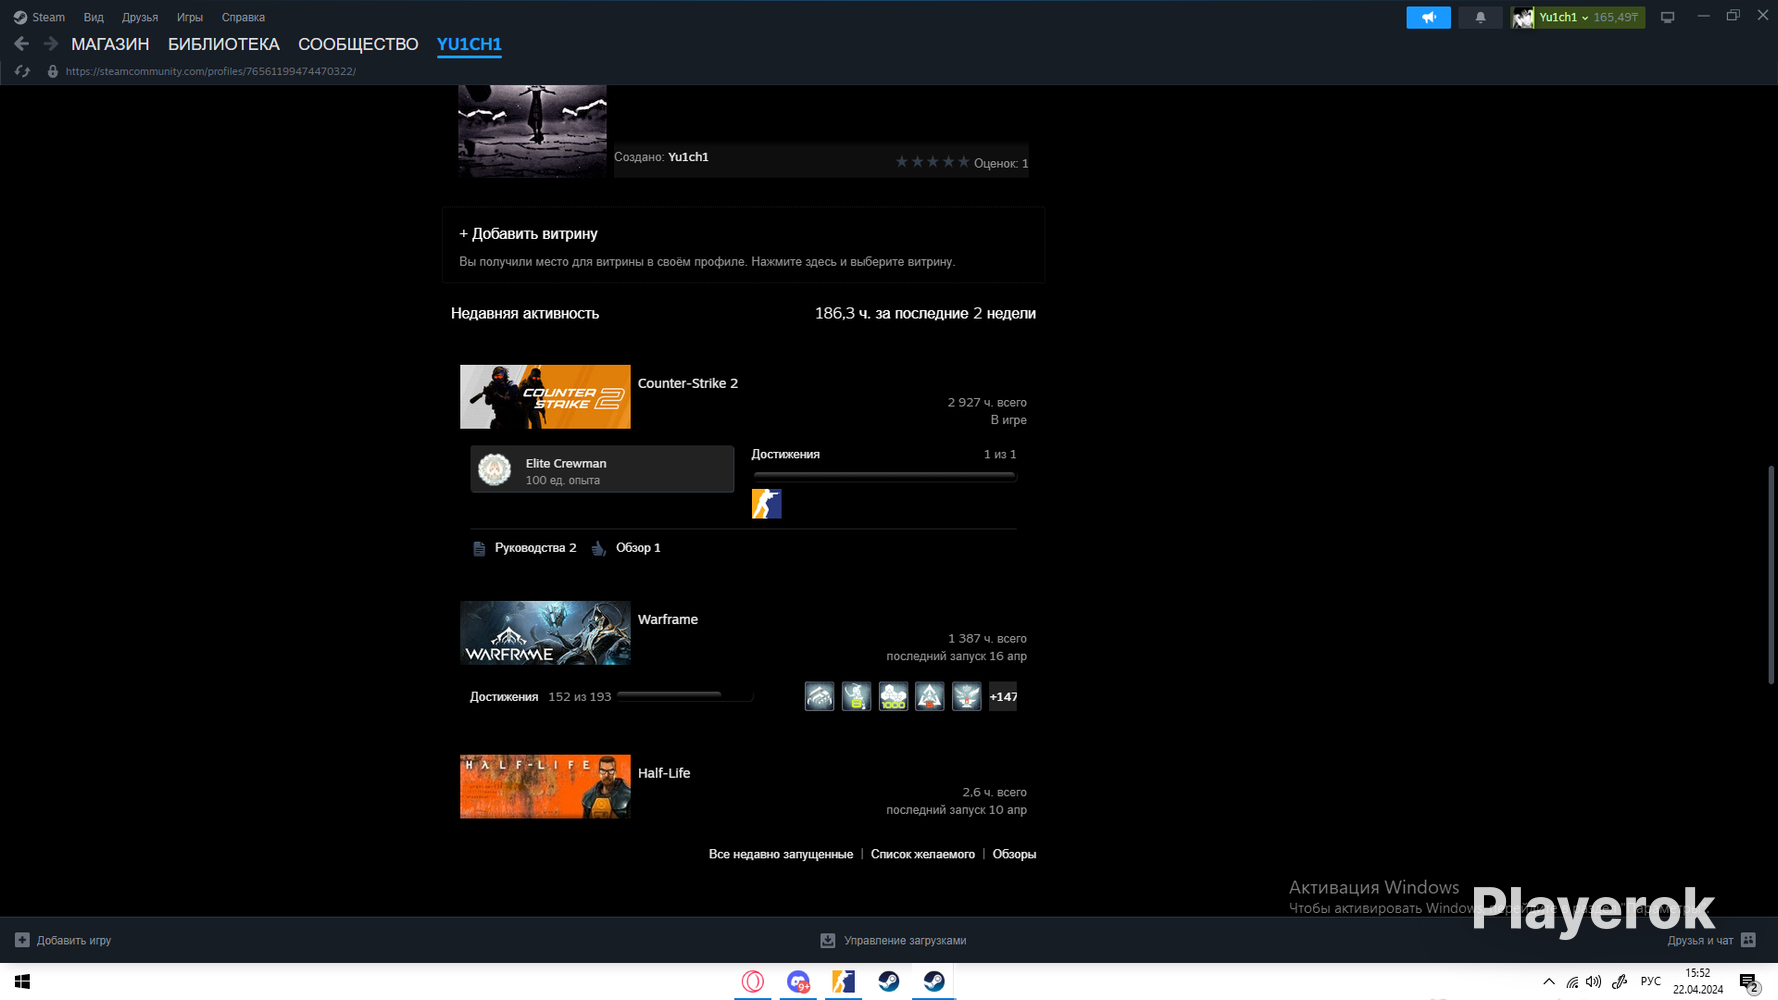Open the Counter-Strike 2 Достижения link
This screenshot has height=1000, width=1778.
pyautogui.click(x=785, y=454)
